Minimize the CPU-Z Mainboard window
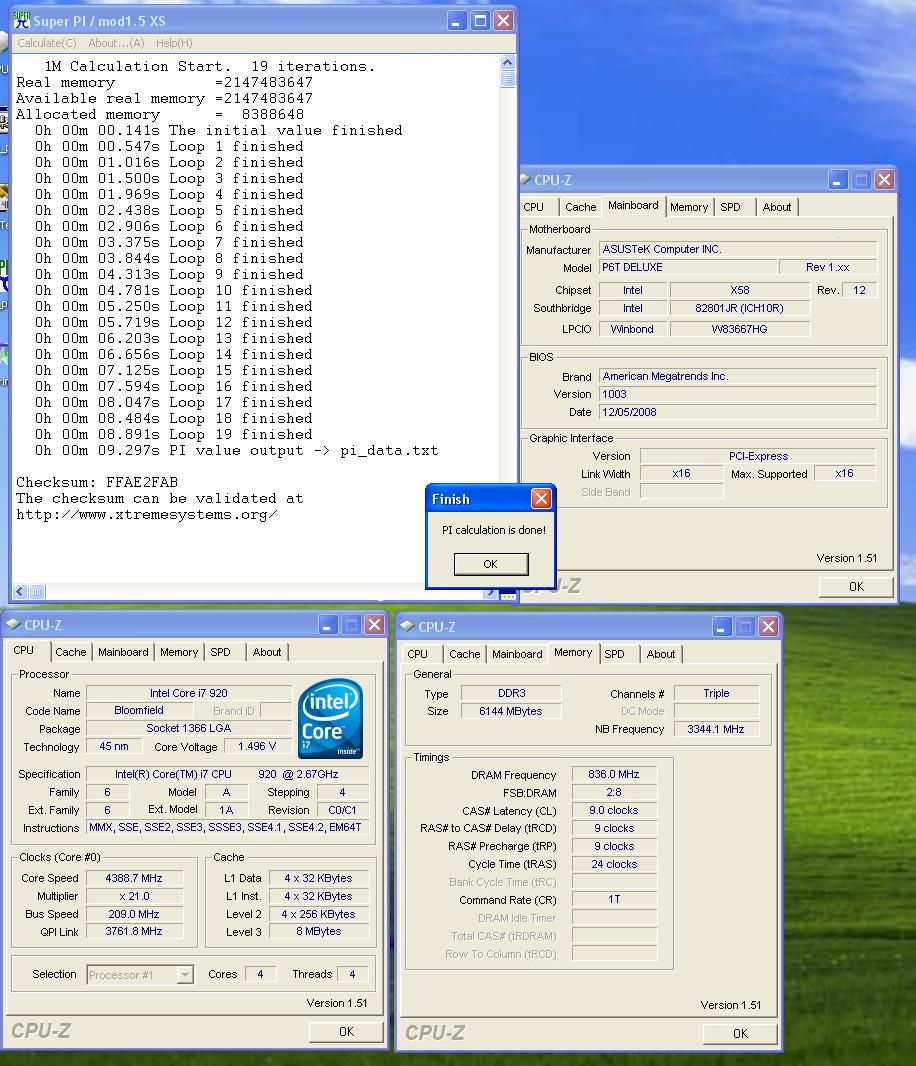 pos(838,179)
